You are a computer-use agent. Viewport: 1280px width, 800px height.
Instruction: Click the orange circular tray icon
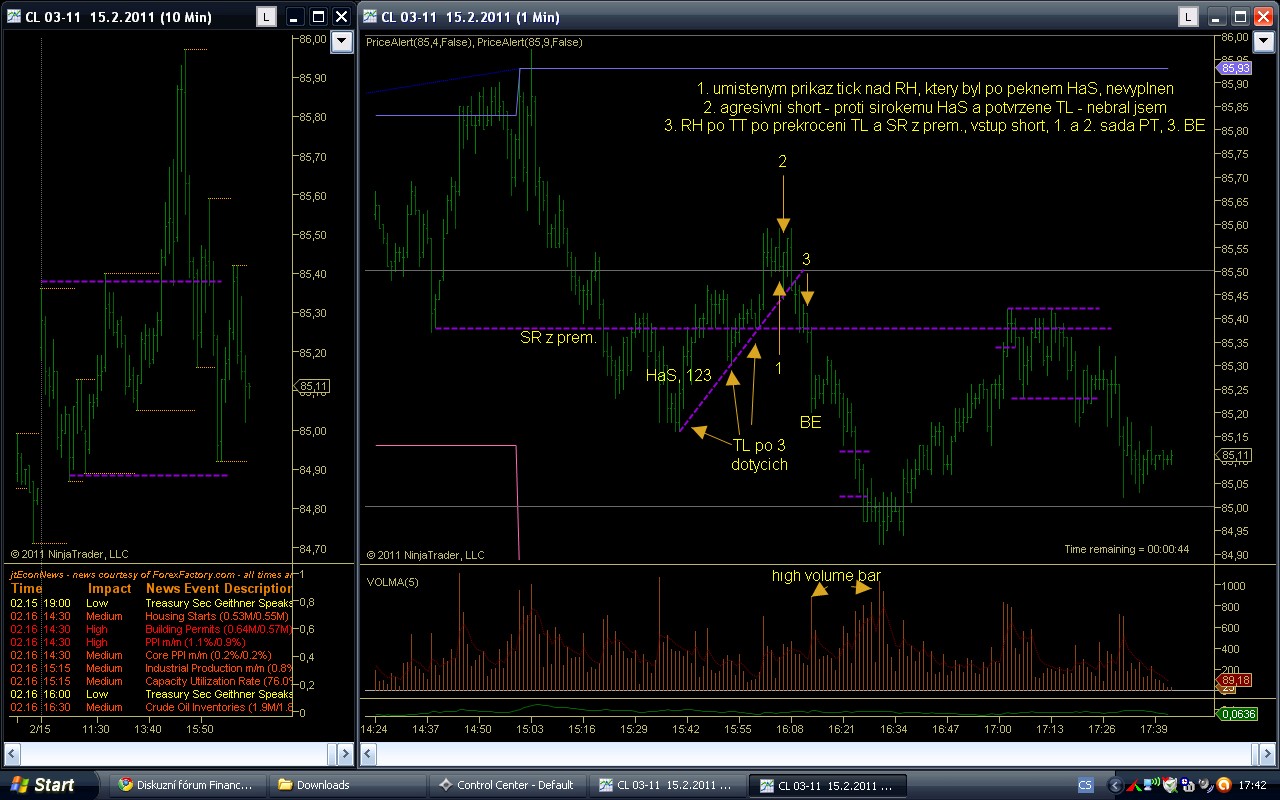[1223, 785]
